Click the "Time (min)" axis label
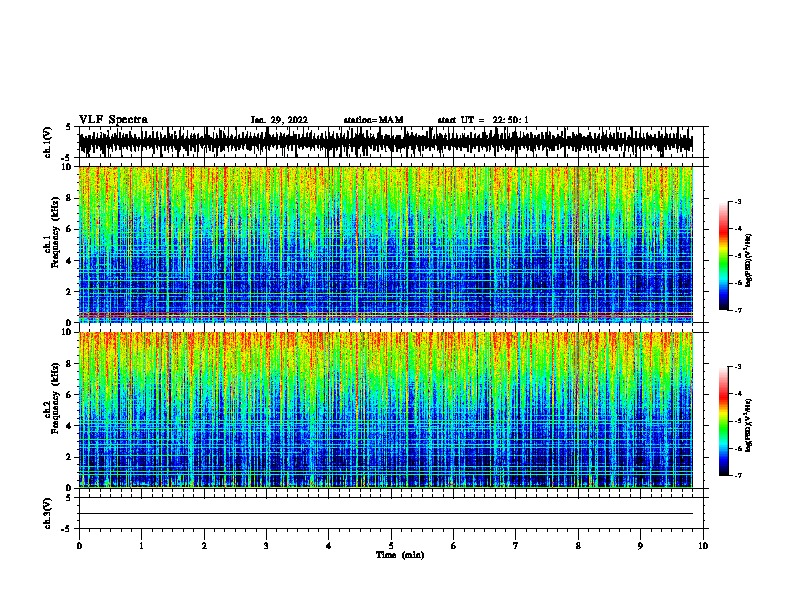Image resolution: width=792 pixels, height=612 pixels. (x=400, y=555)
